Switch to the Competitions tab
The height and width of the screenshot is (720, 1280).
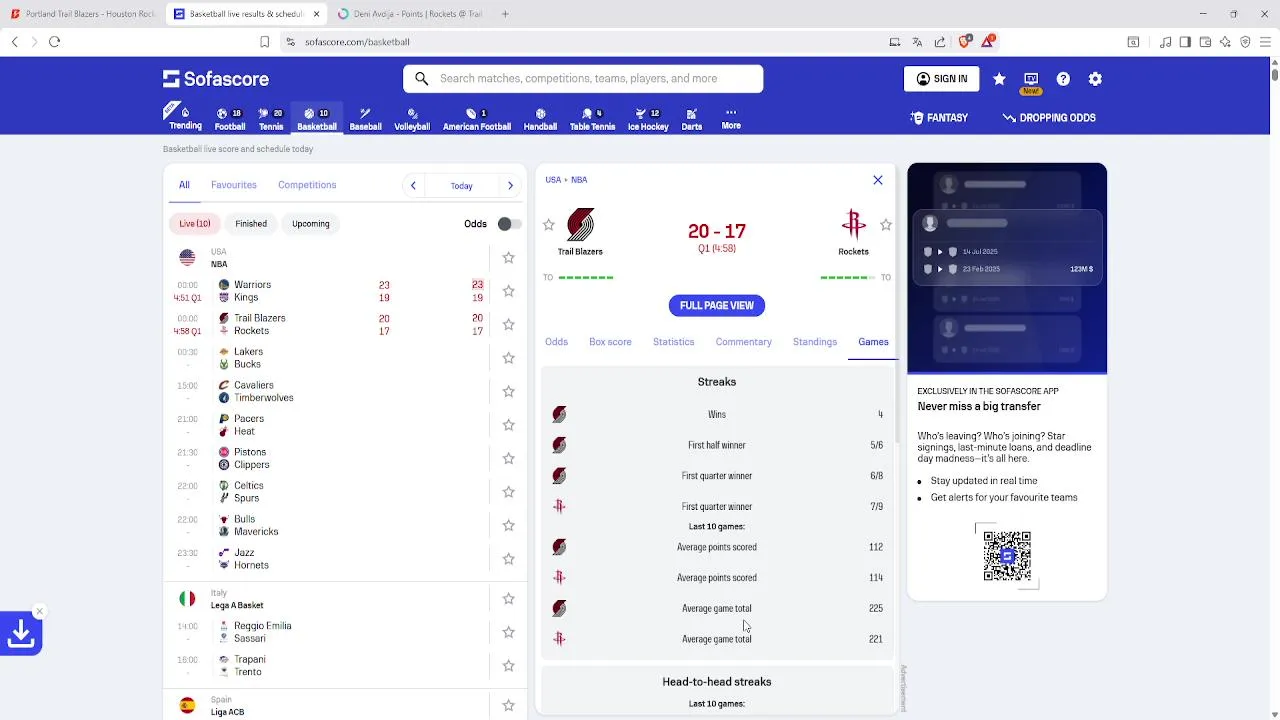click(x=307, y=185)
